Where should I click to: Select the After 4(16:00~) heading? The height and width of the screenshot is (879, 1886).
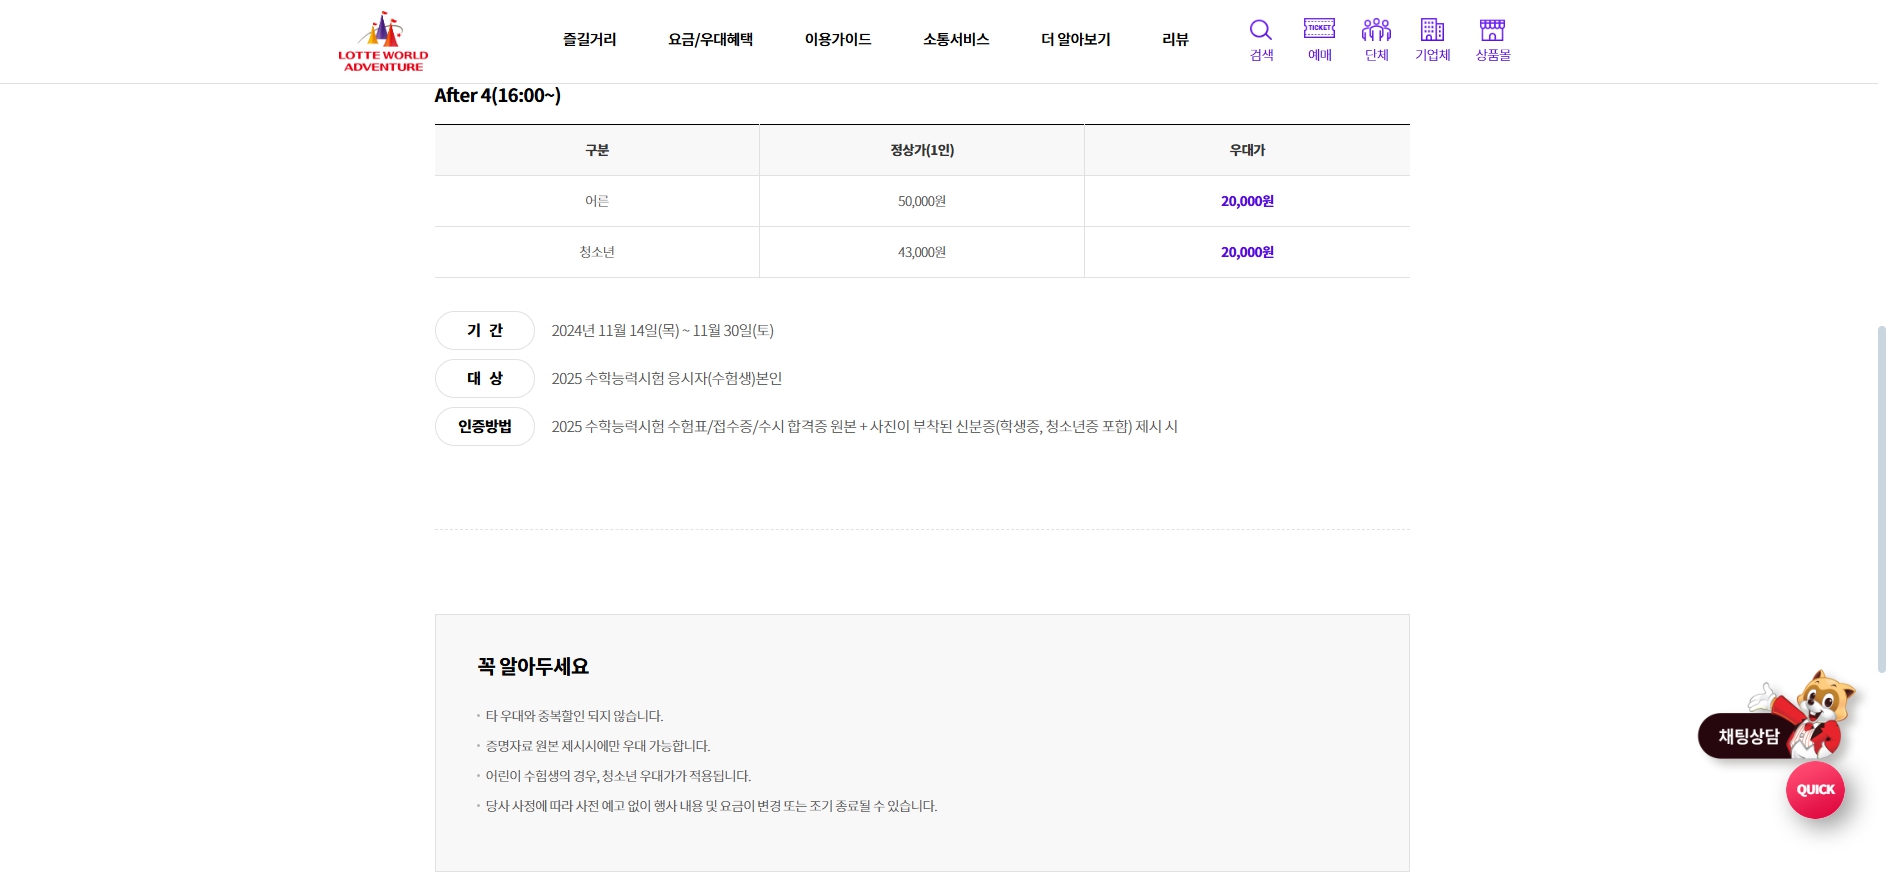click(x=497, y=96)
